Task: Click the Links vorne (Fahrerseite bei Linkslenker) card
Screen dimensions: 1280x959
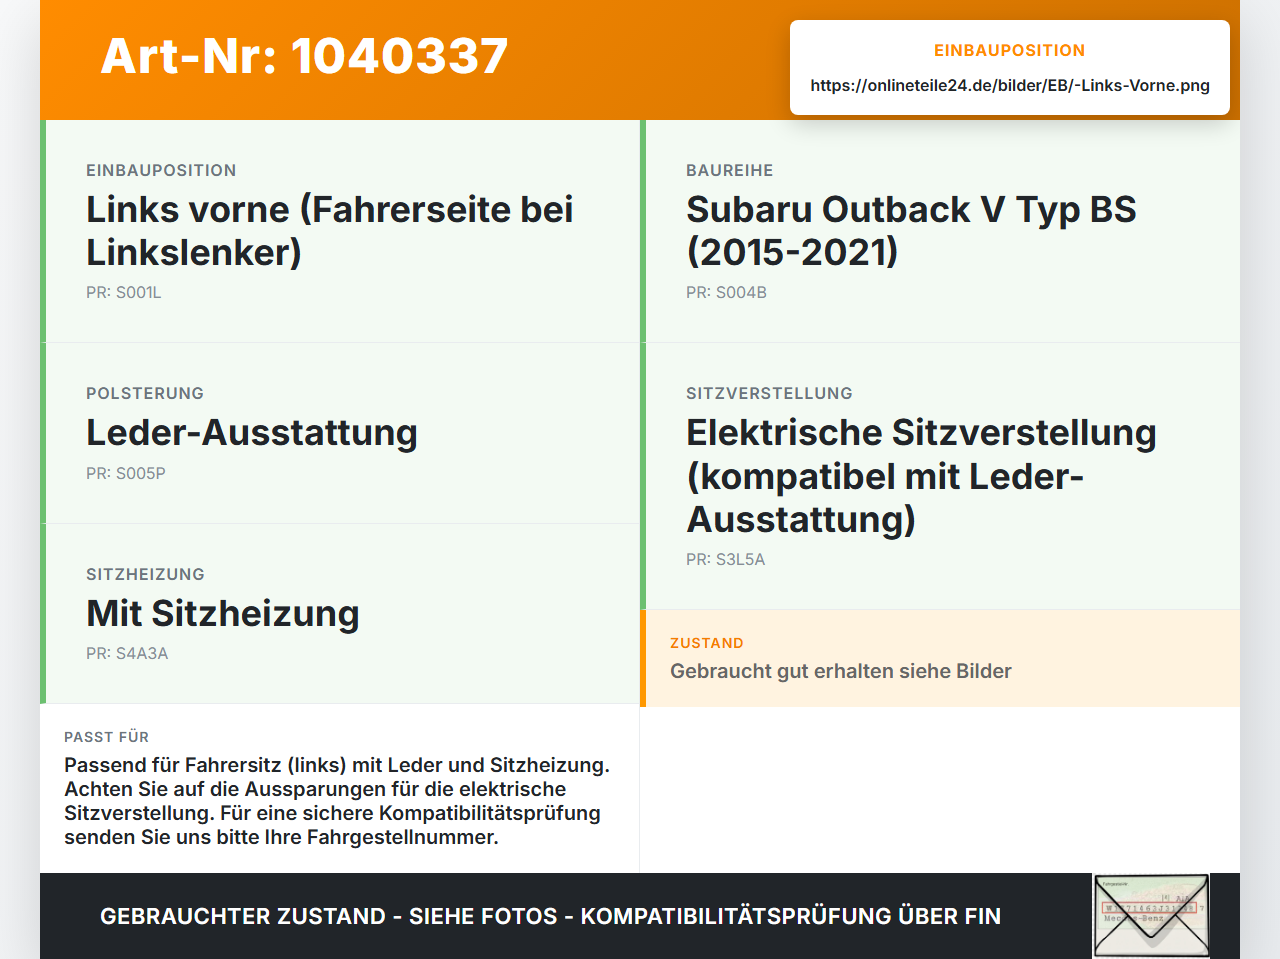Action: pyautogui.click(x=340, y=231)
